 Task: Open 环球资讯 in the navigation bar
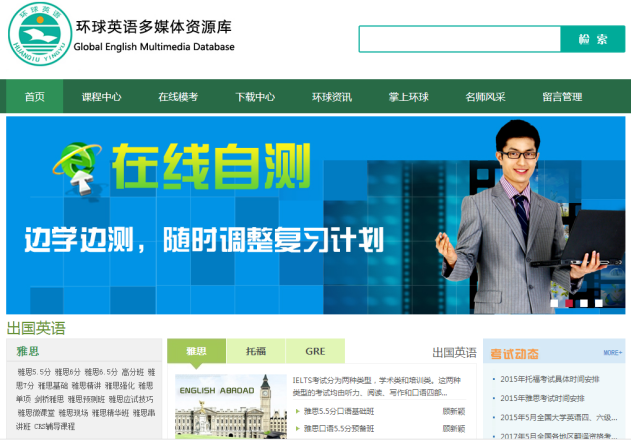(x=332, y=97)
